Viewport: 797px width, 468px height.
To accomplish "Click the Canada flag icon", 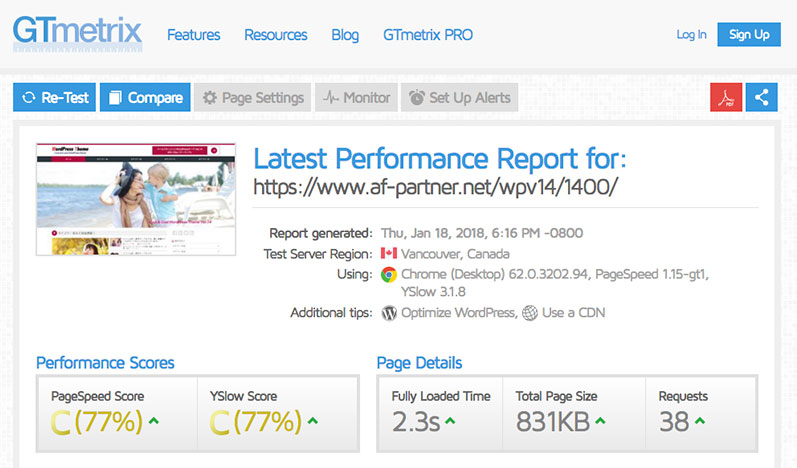I will tap(388, 253).
